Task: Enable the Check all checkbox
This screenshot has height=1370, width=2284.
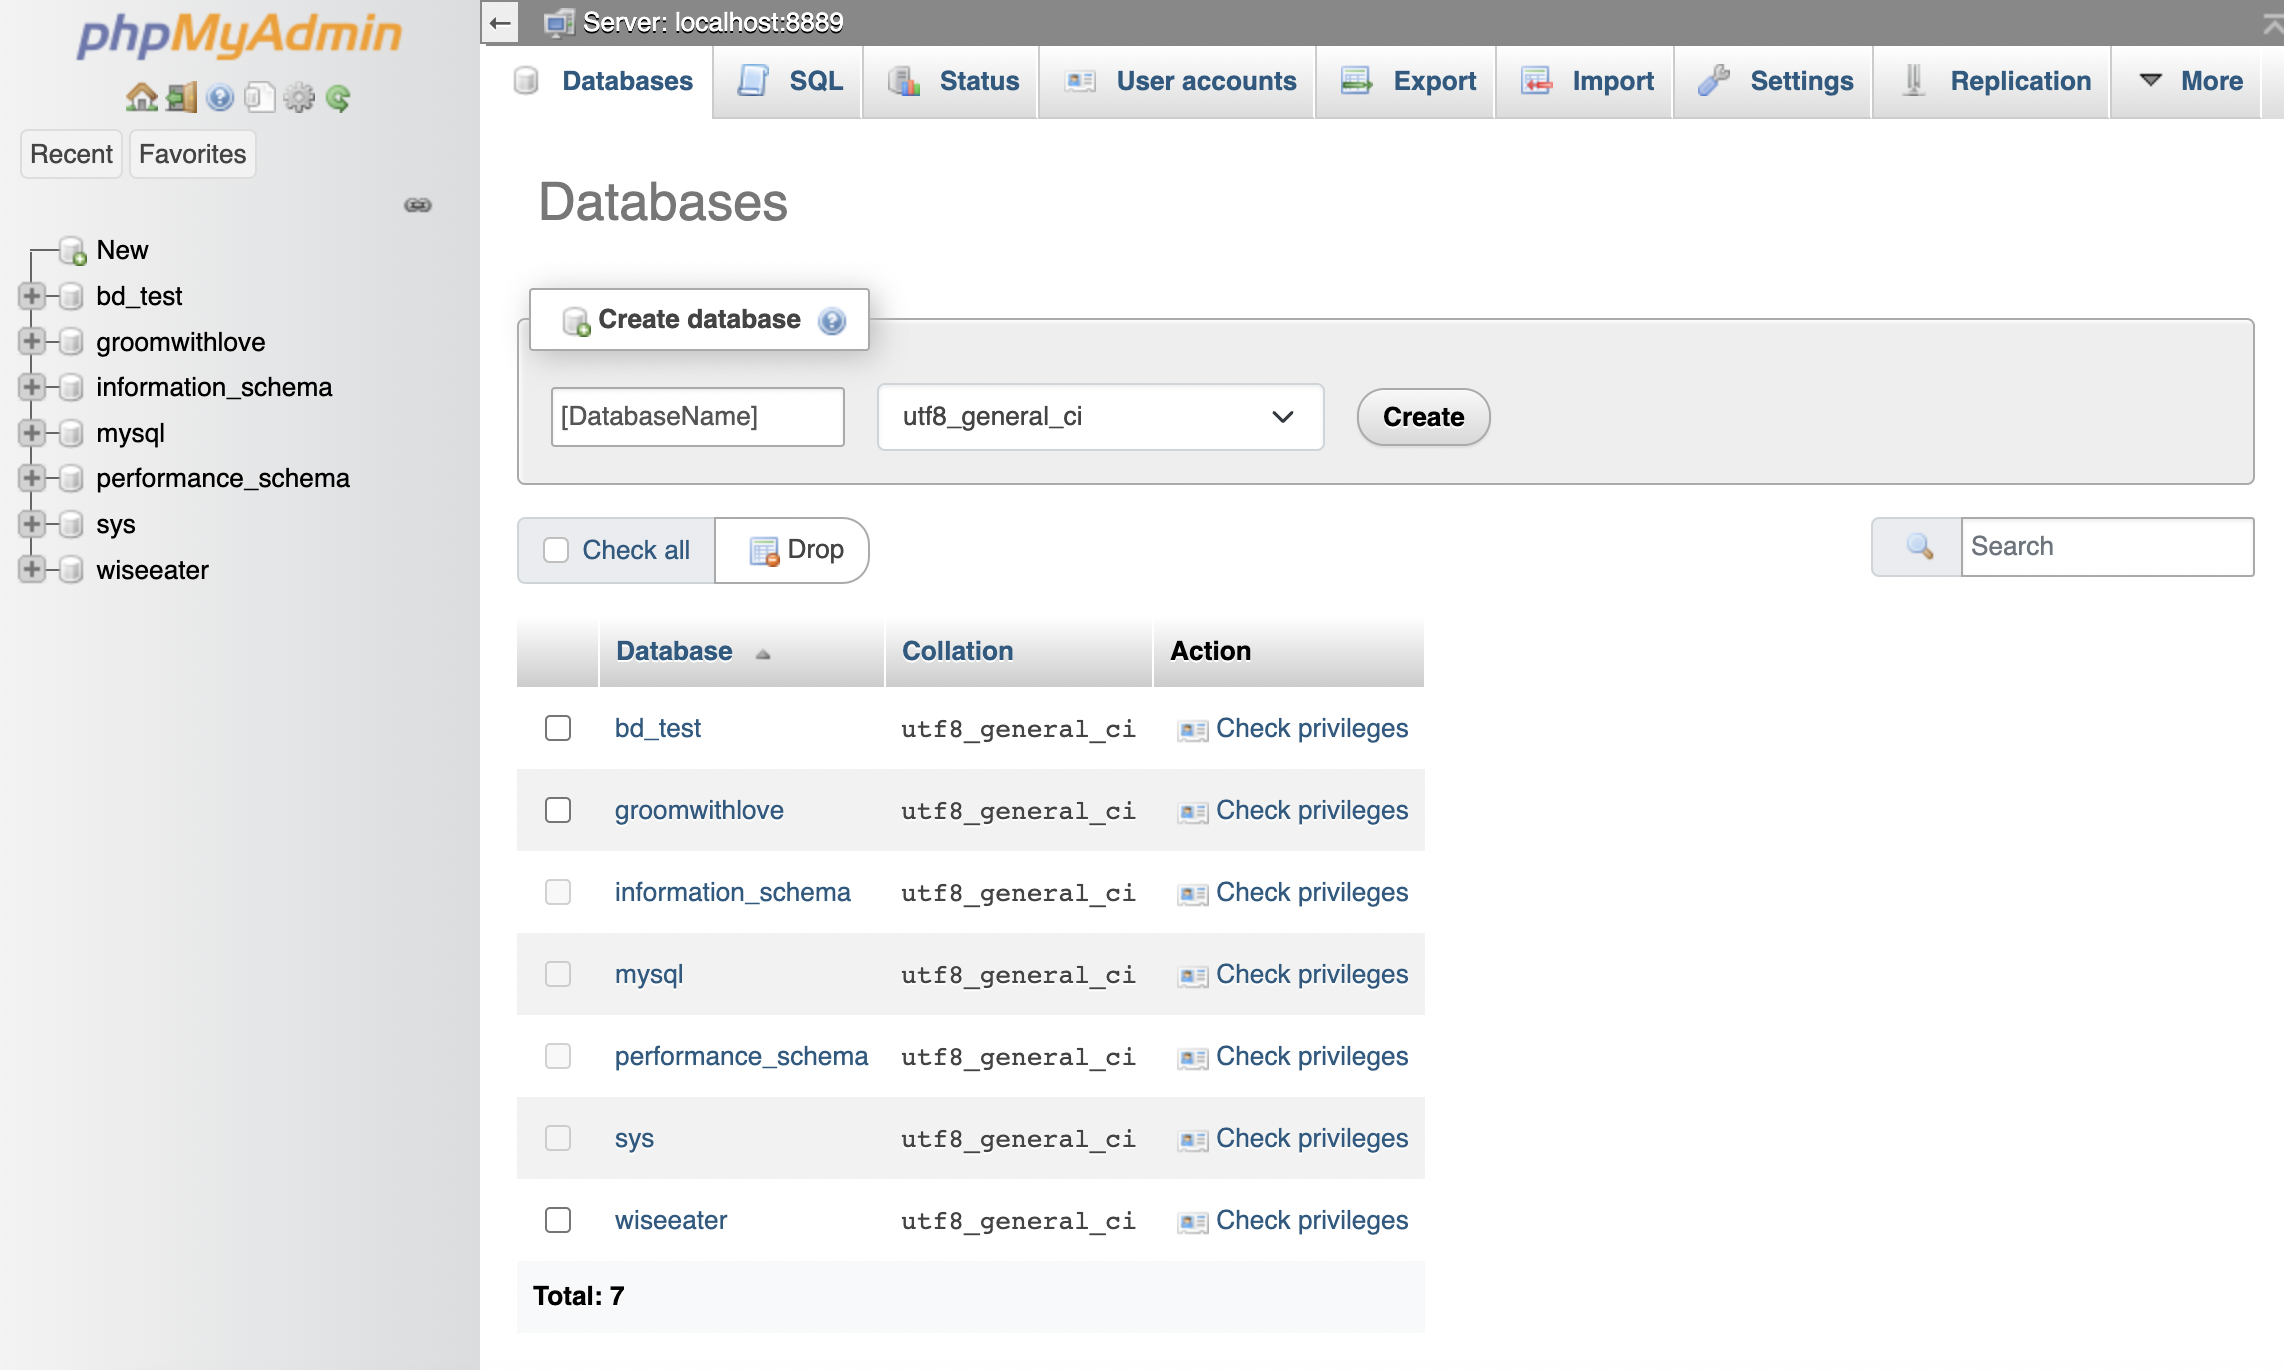Action: [x=557, y=550]
